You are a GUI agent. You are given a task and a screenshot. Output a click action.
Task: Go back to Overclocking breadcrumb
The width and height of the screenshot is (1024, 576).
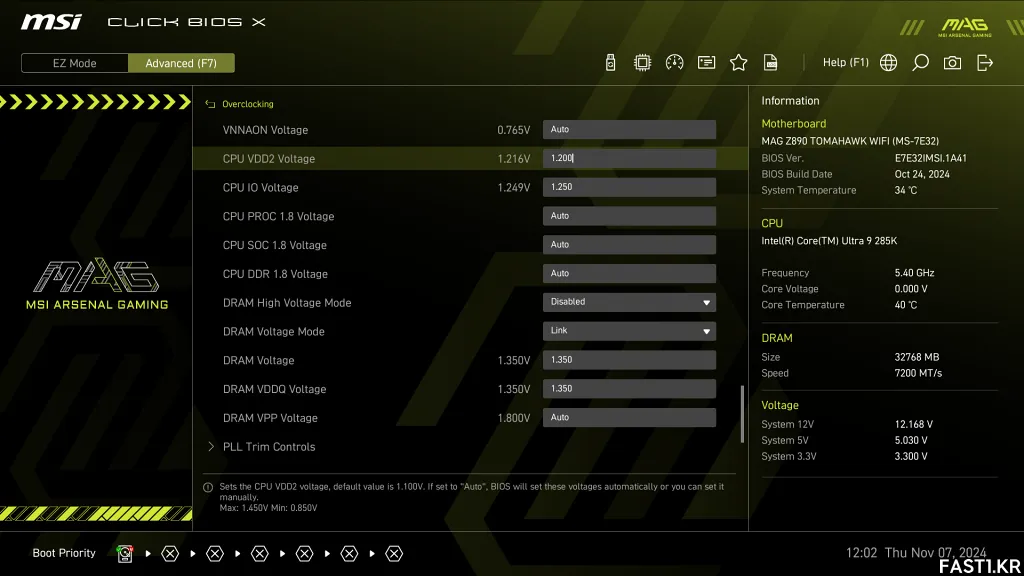(x=248, y=104)
